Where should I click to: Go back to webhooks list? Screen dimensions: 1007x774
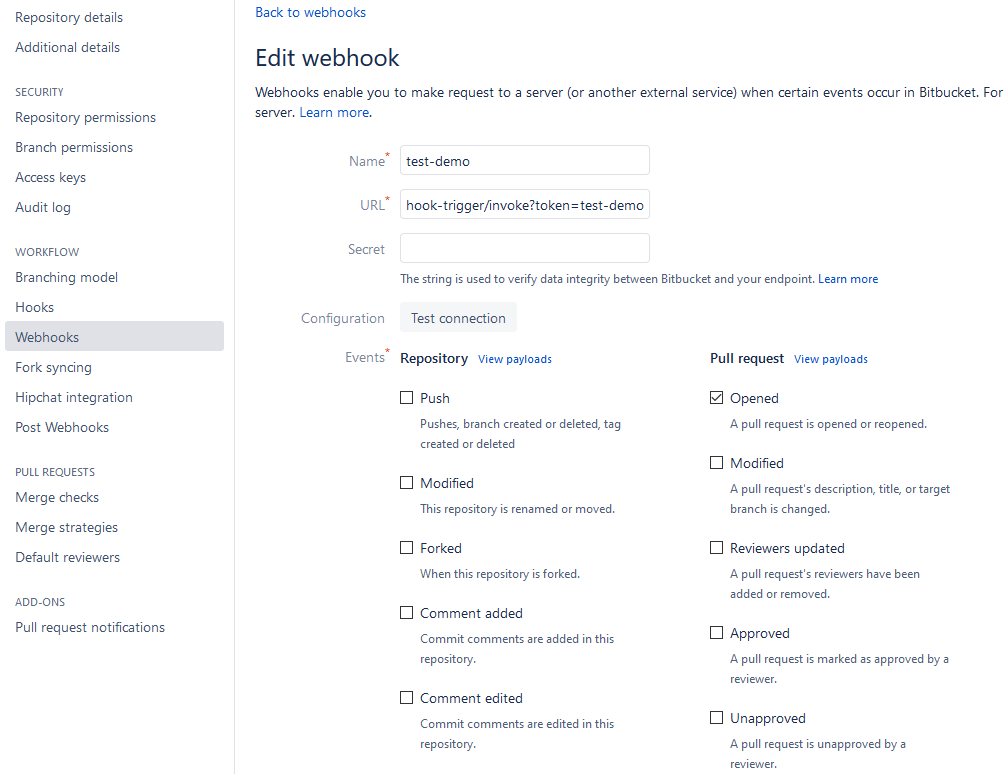[x=310, y=13]
